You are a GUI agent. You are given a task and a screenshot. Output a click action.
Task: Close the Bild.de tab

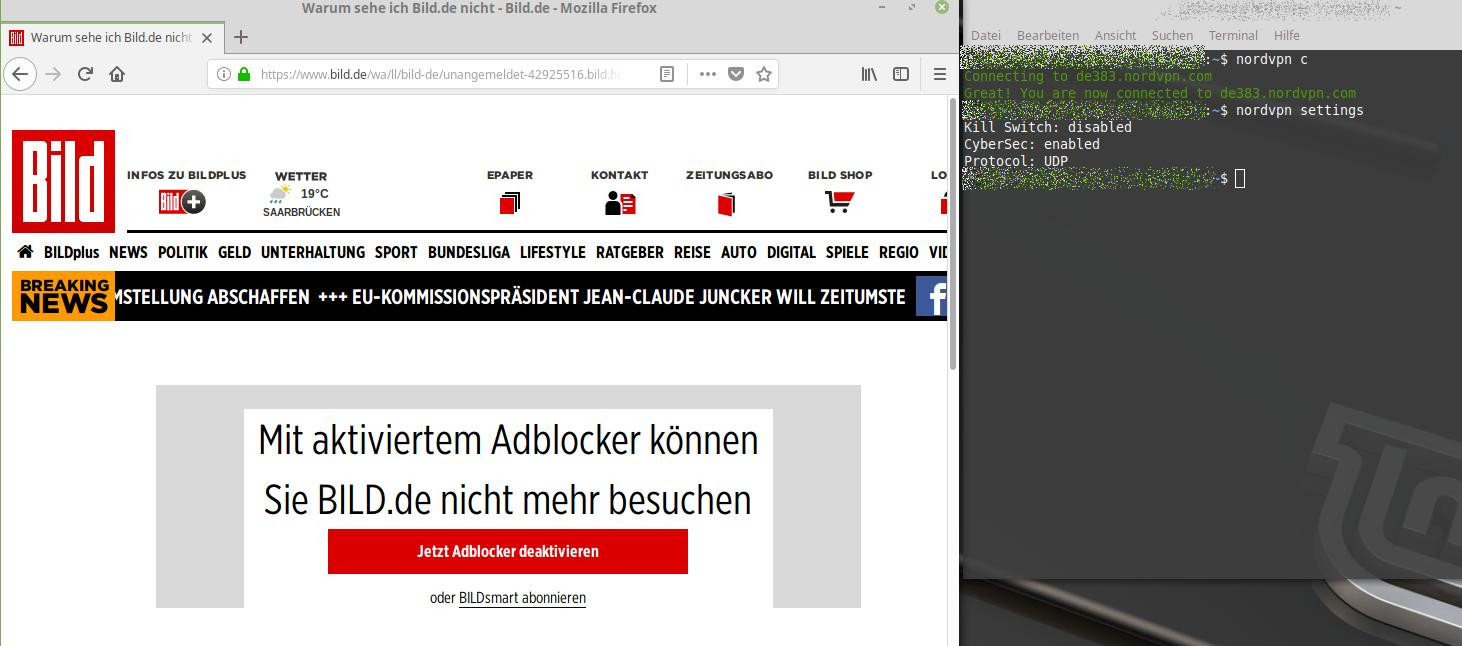[x=207, y=38]
